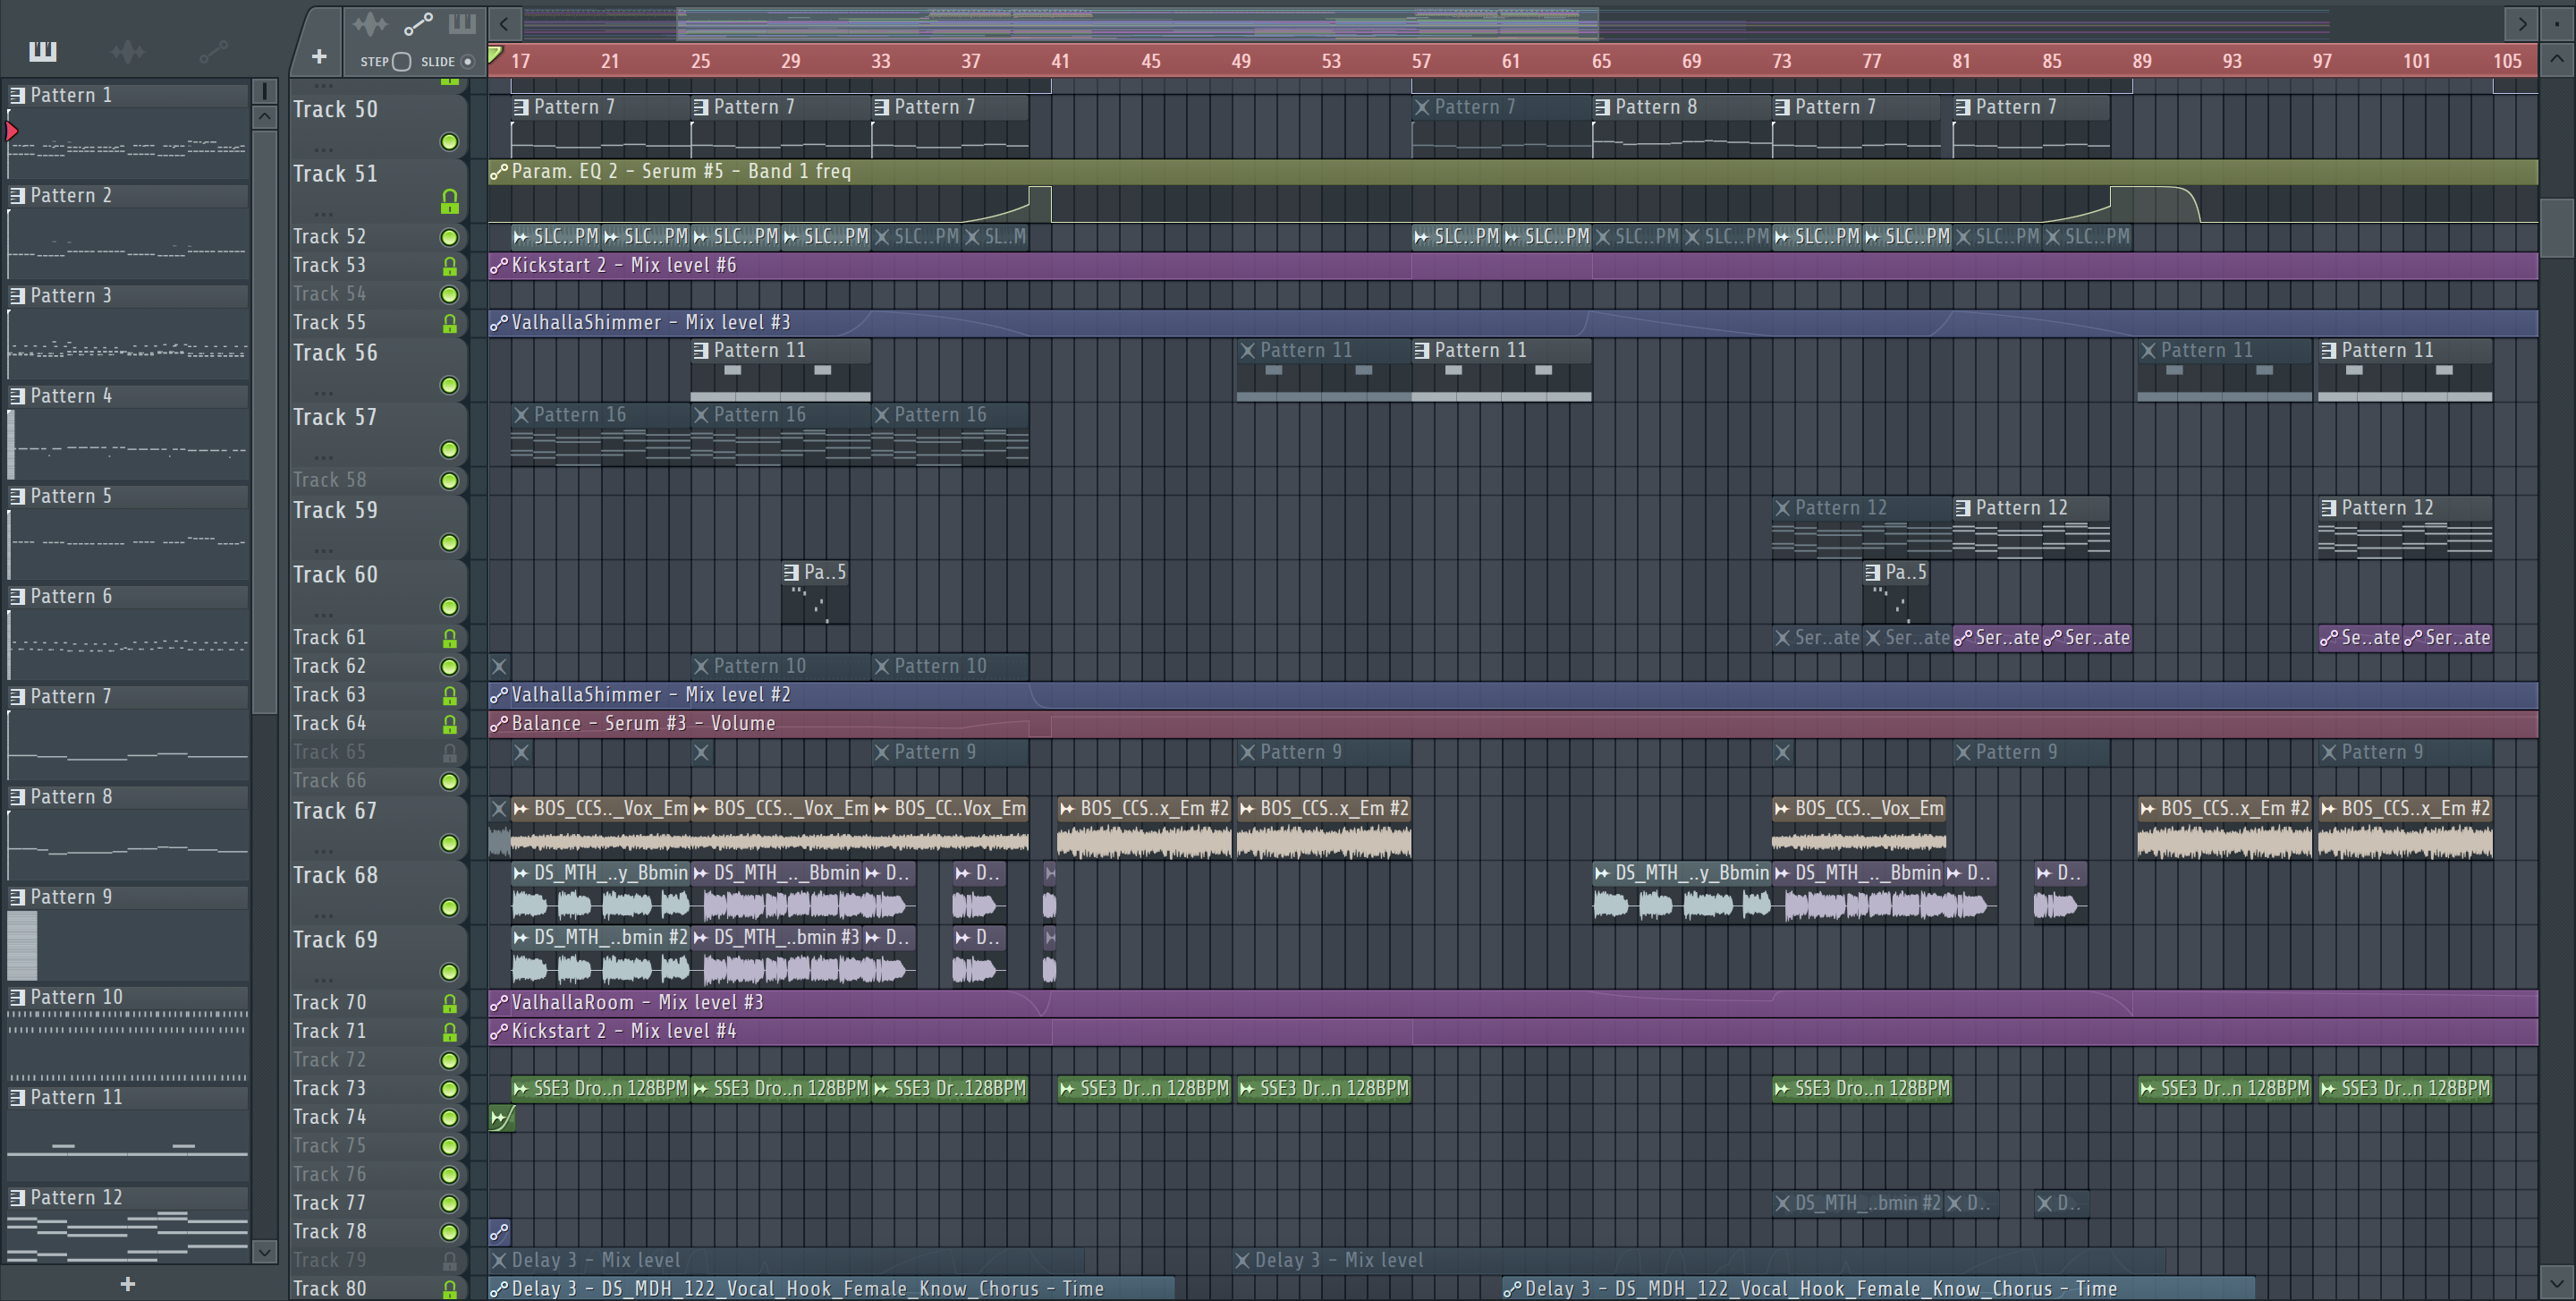Screen dimensions: 2576x1301
Task: Add a new pattern with the bottom plus
Action: pos(127,1284)
